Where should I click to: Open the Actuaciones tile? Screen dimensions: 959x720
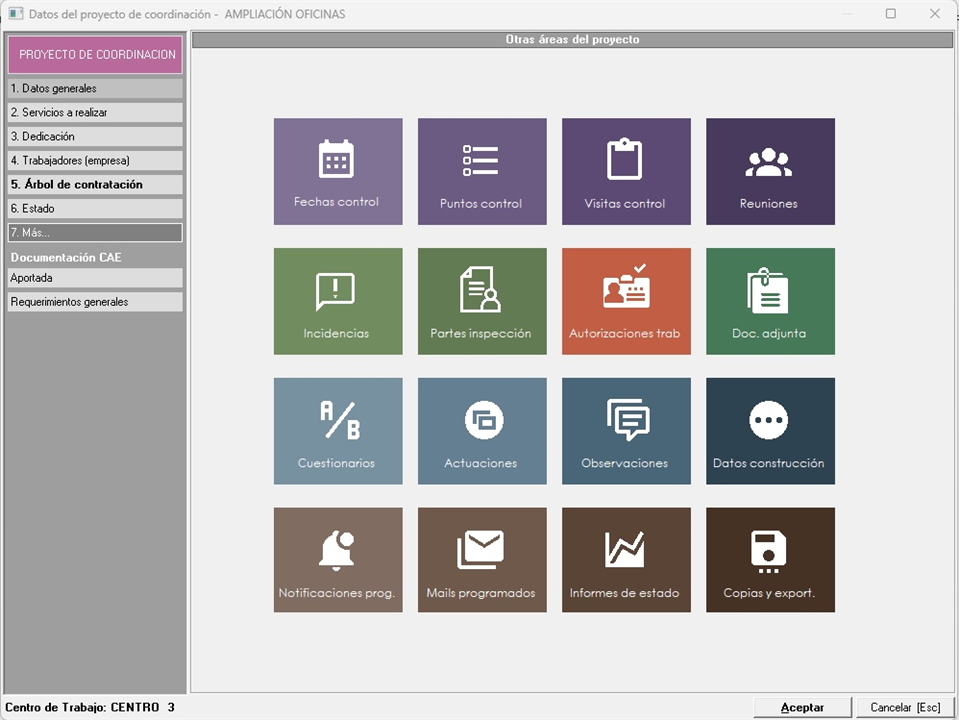point(482,431)
